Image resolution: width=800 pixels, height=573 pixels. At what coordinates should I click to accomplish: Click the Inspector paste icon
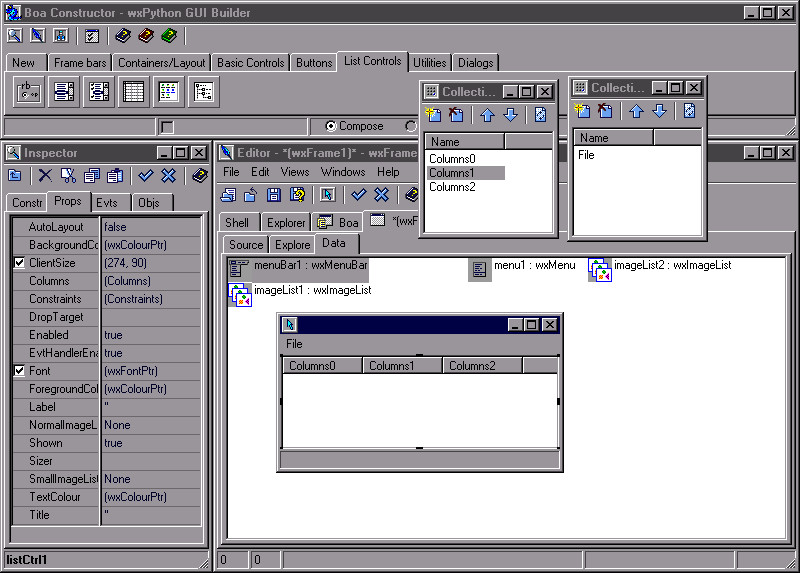pos(115,176)
